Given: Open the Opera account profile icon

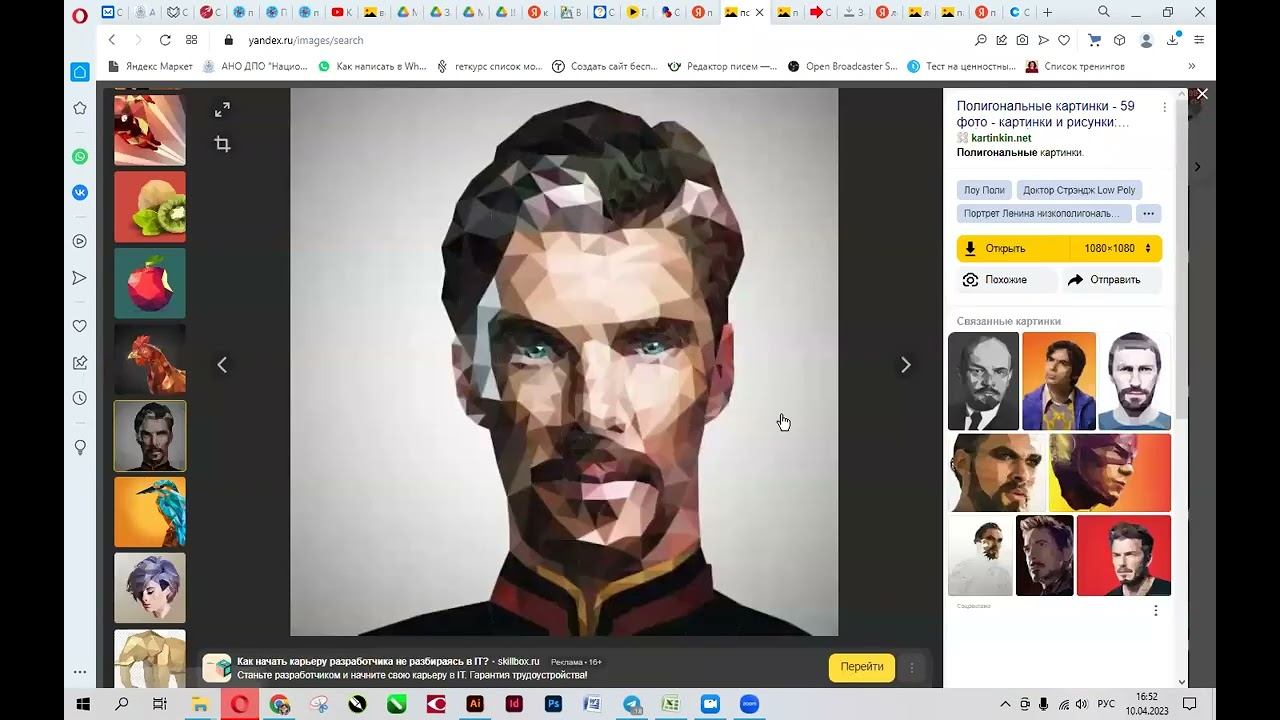Looking at the screenshot, I should 1146,40.
